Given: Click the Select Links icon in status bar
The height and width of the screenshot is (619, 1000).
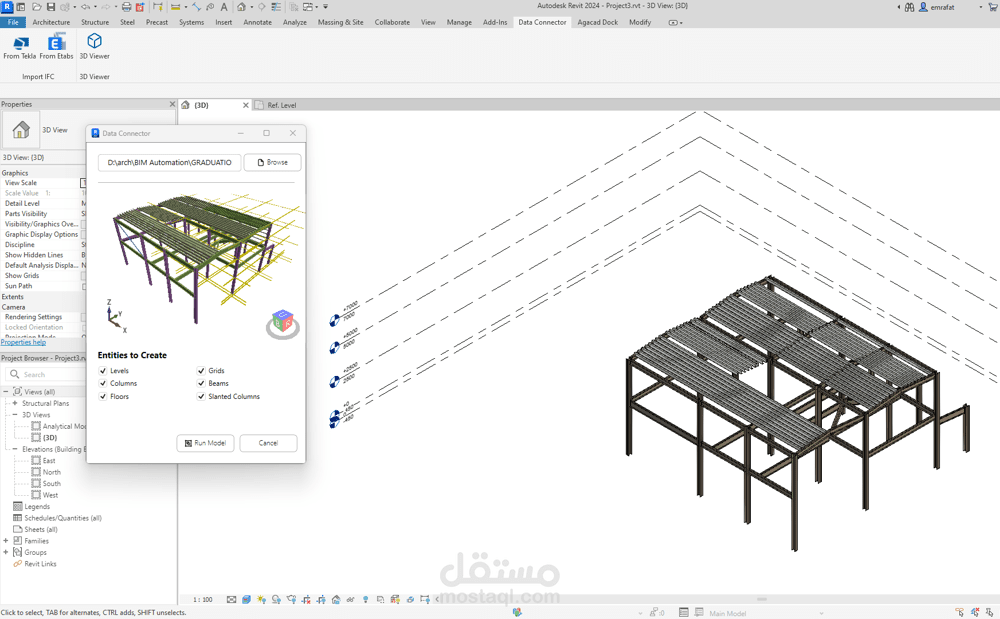Looking at the screenshot, I should click(959, 613).
